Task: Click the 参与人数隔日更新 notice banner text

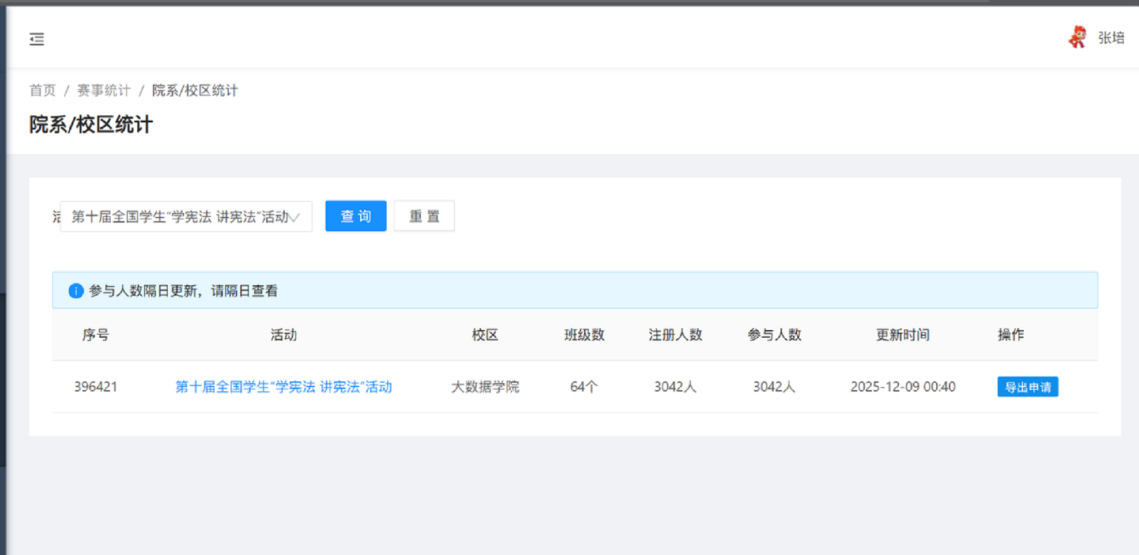Action: (183, 291)
